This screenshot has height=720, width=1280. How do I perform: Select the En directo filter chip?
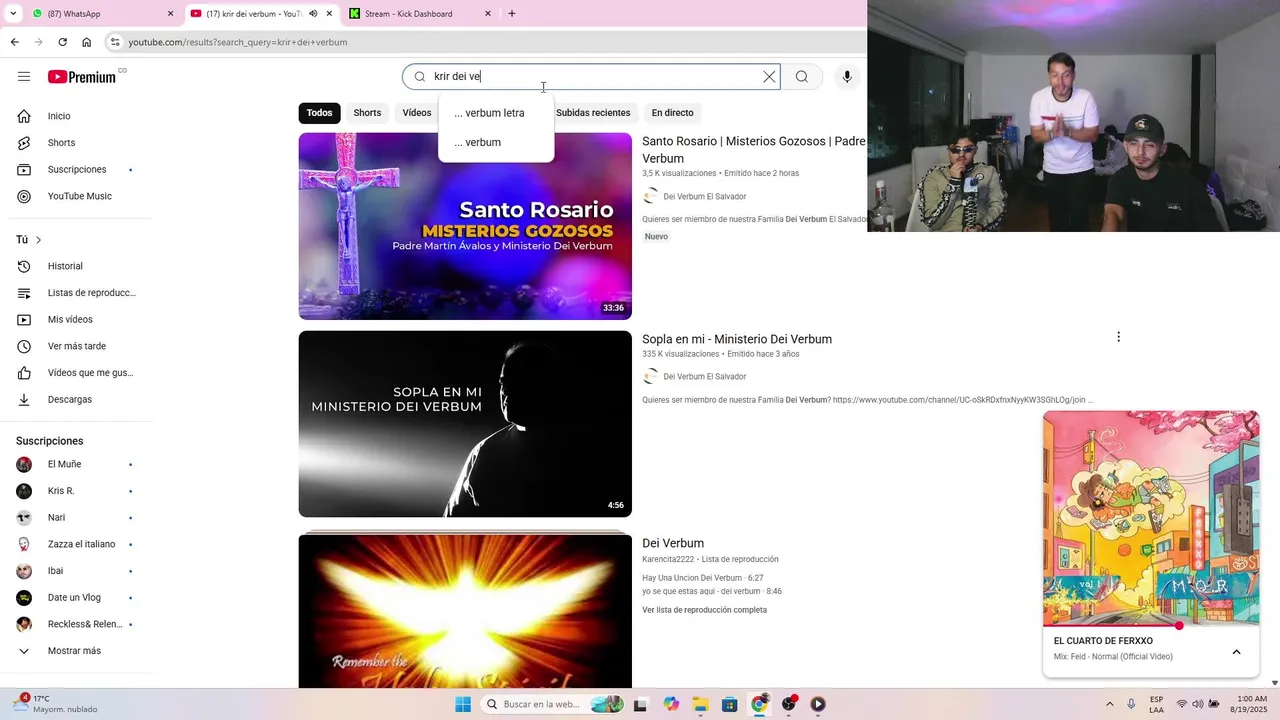672,113
